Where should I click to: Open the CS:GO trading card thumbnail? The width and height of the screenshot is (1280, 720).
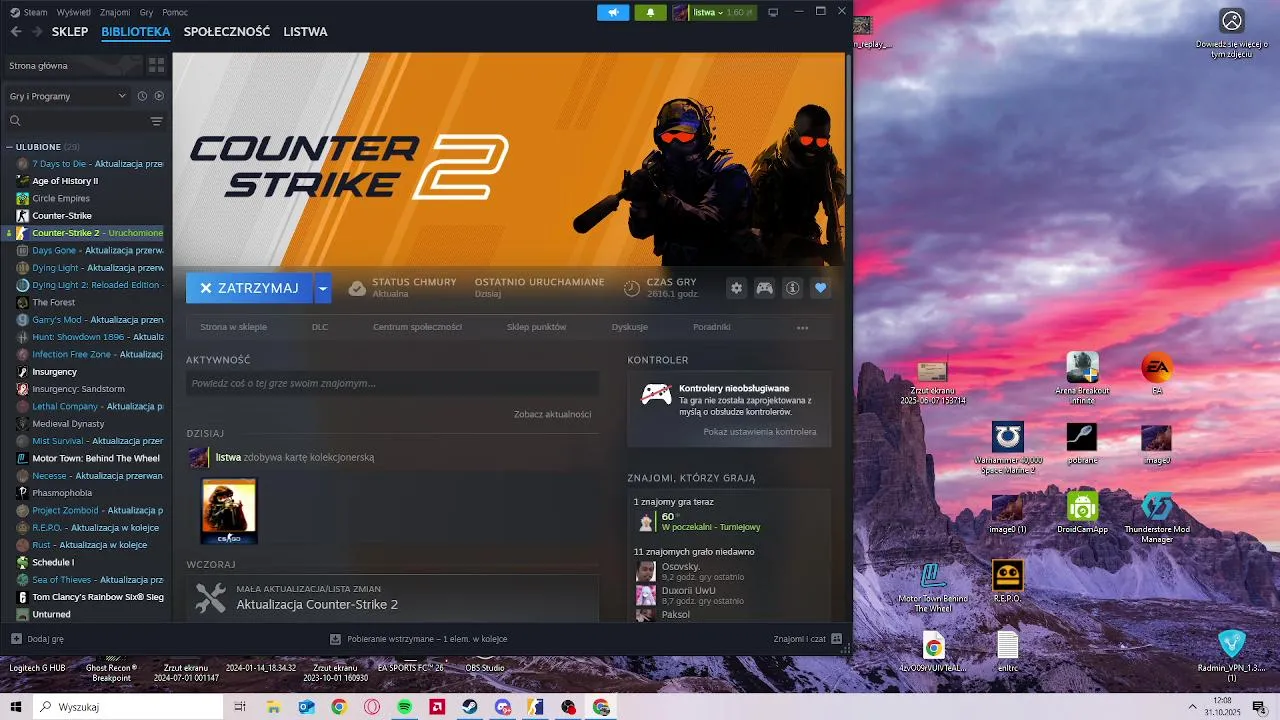(x=229, y=511)
